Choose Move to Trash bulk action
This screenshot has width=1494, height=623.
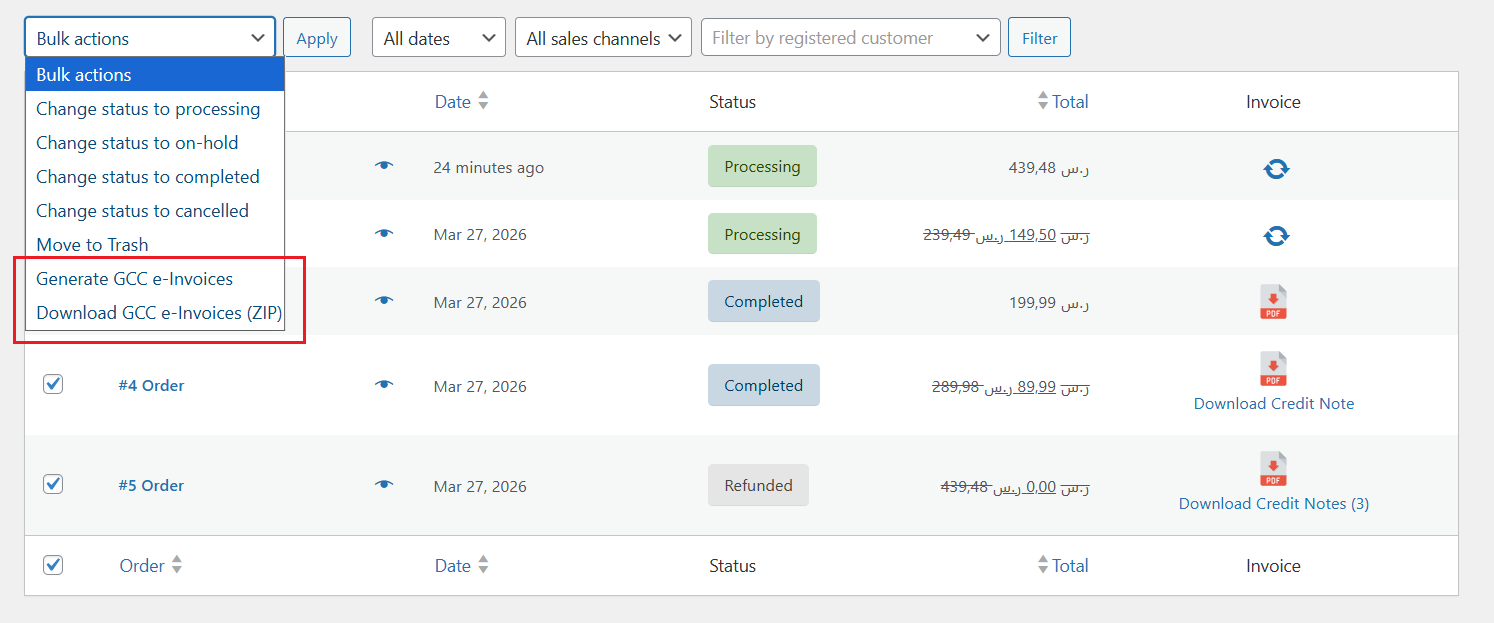92,244
